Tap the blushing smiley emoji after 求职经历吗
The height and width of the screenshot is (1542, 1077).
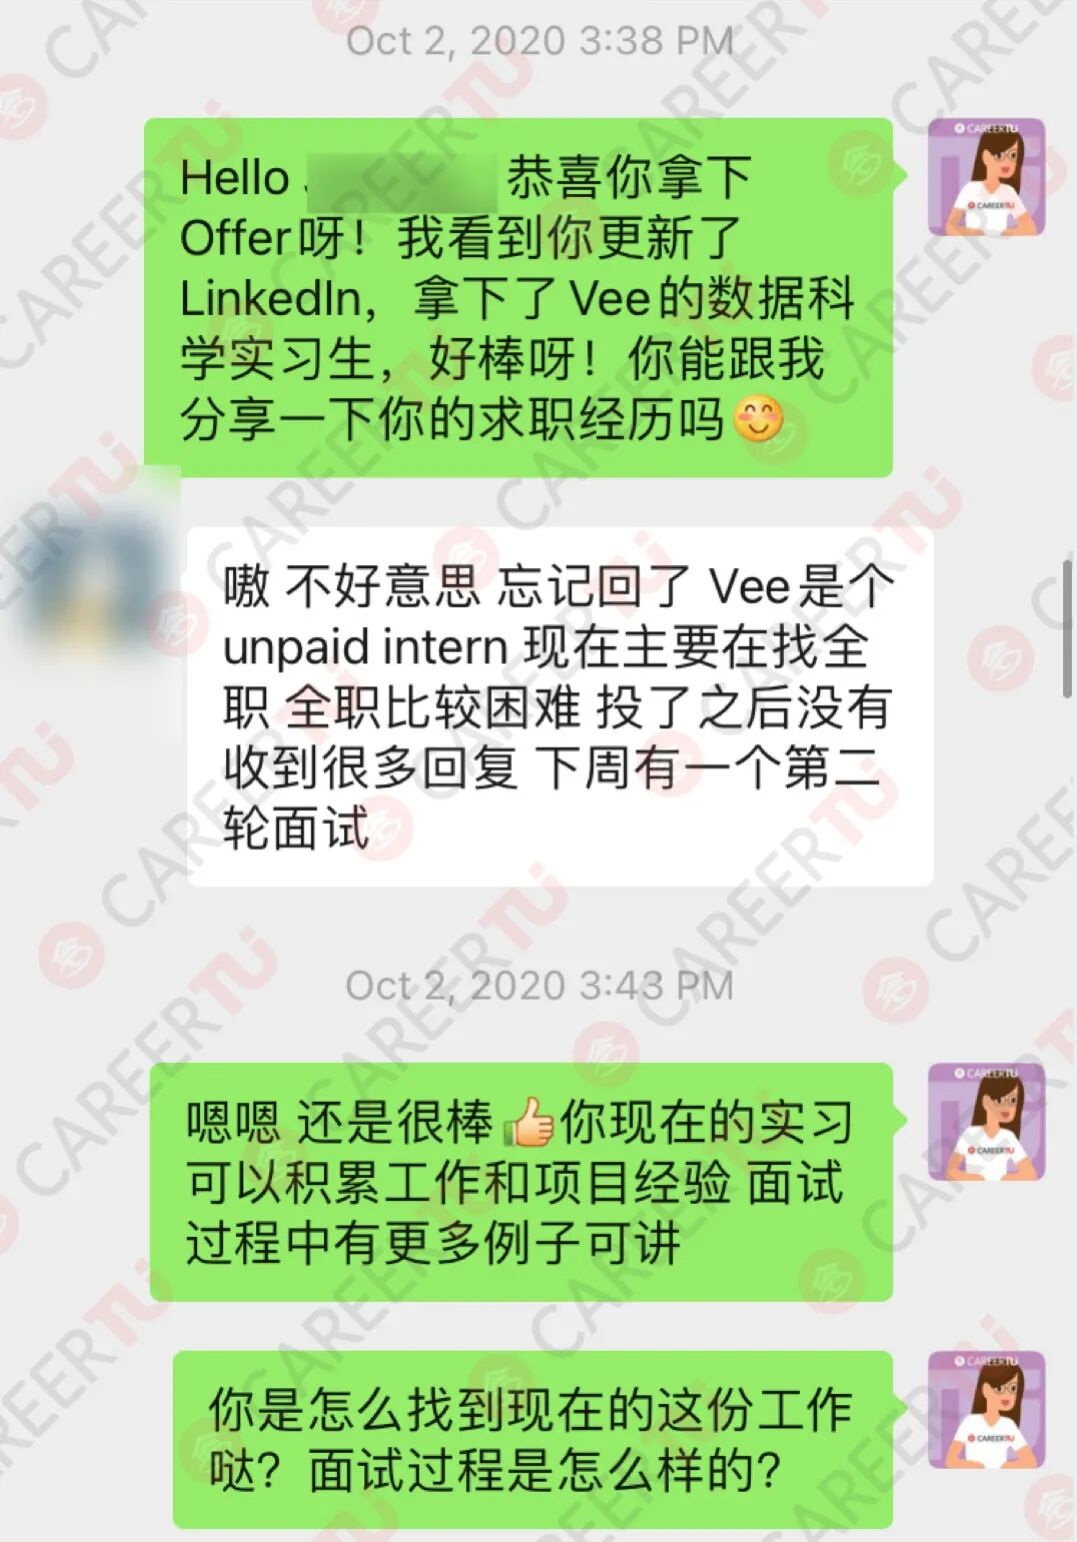pyautogui.click(x=758, y=419)
